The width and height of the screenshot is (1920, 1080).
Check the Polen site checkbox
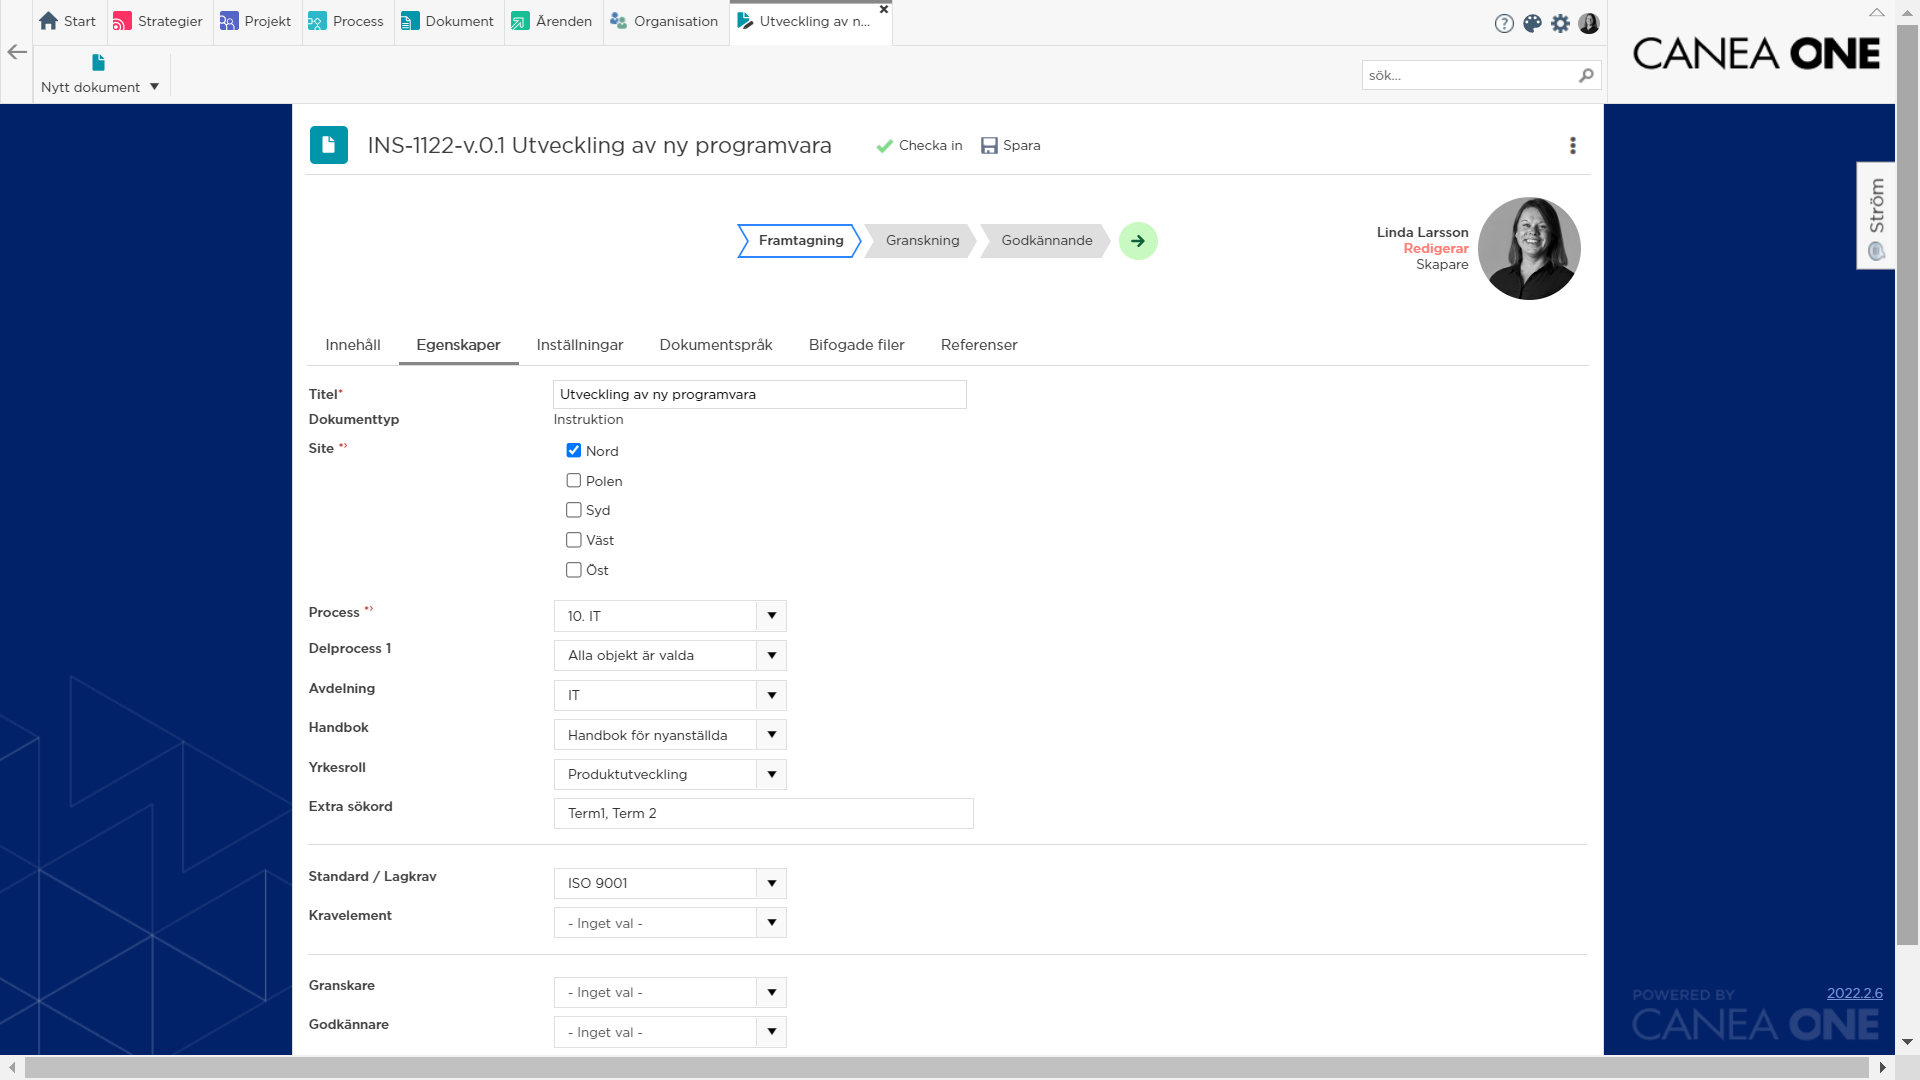click(x=574, y=481)
